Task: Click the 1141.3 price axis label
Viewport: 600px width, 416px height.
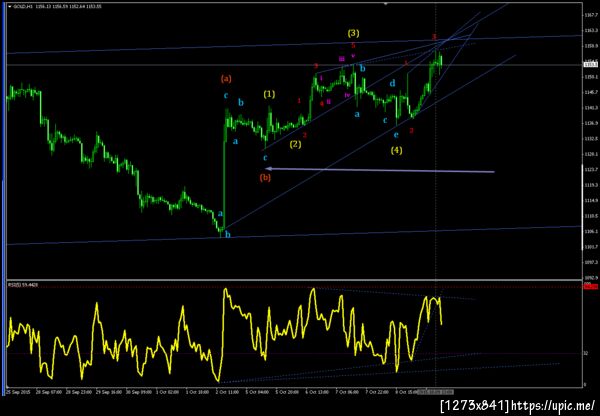Action: click(590, 108)
